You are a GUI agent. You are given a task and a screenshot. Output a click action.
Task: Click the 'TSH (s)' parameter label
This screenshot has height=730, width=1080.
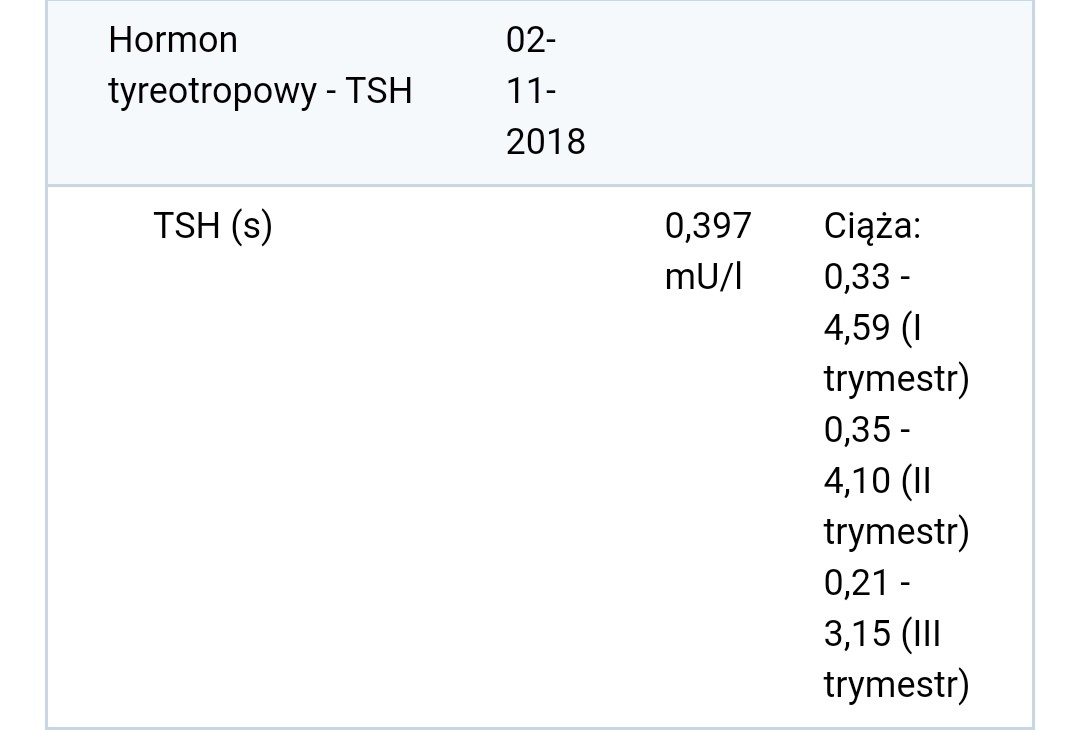[213, 227]
